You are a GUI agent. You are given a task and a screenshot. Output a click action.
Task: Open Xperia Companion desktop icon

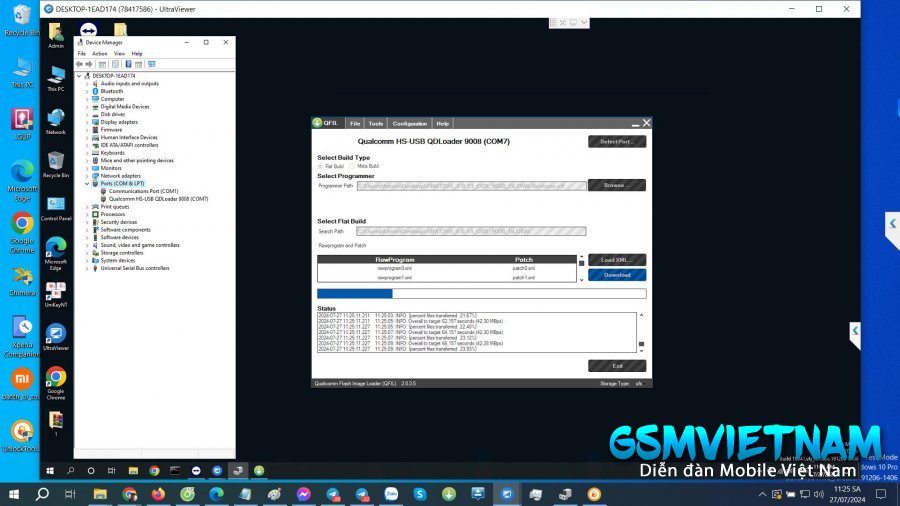(x=22, y=337)
